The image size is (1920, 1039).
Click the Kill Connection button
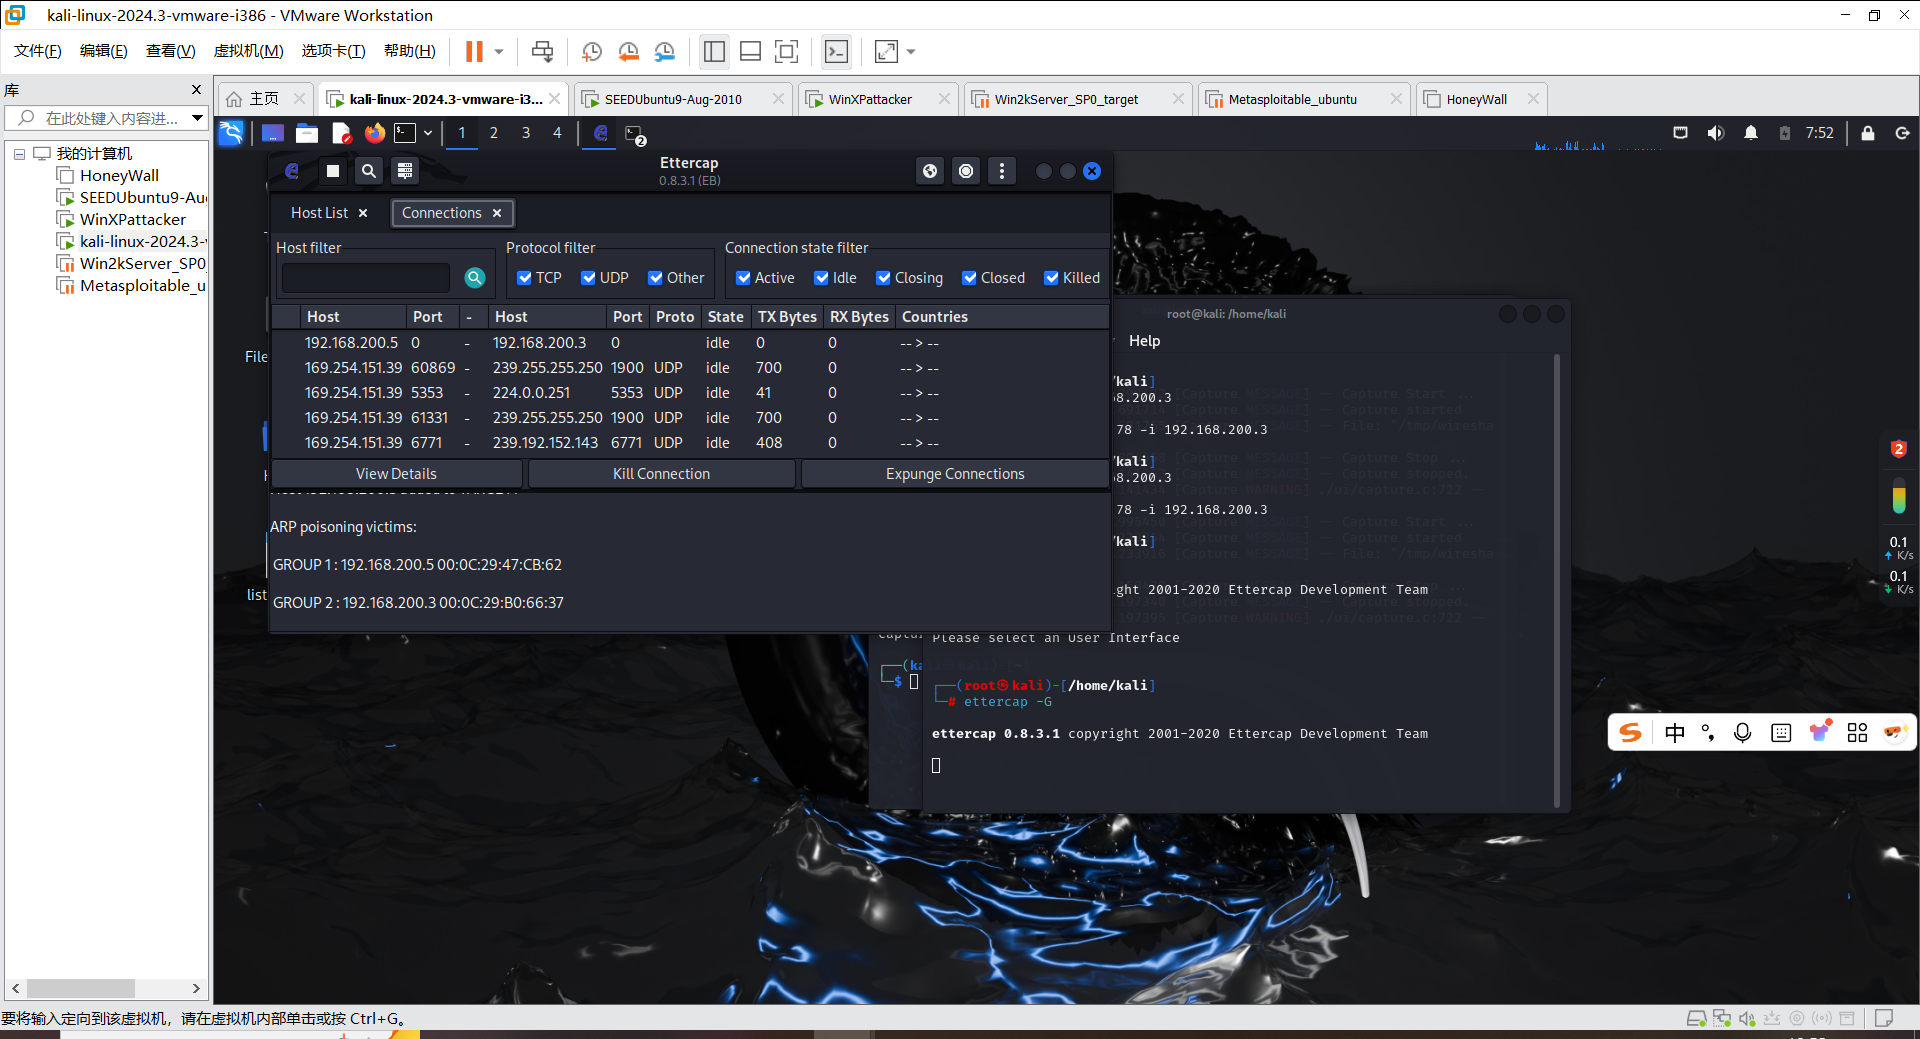coord(661,474)
